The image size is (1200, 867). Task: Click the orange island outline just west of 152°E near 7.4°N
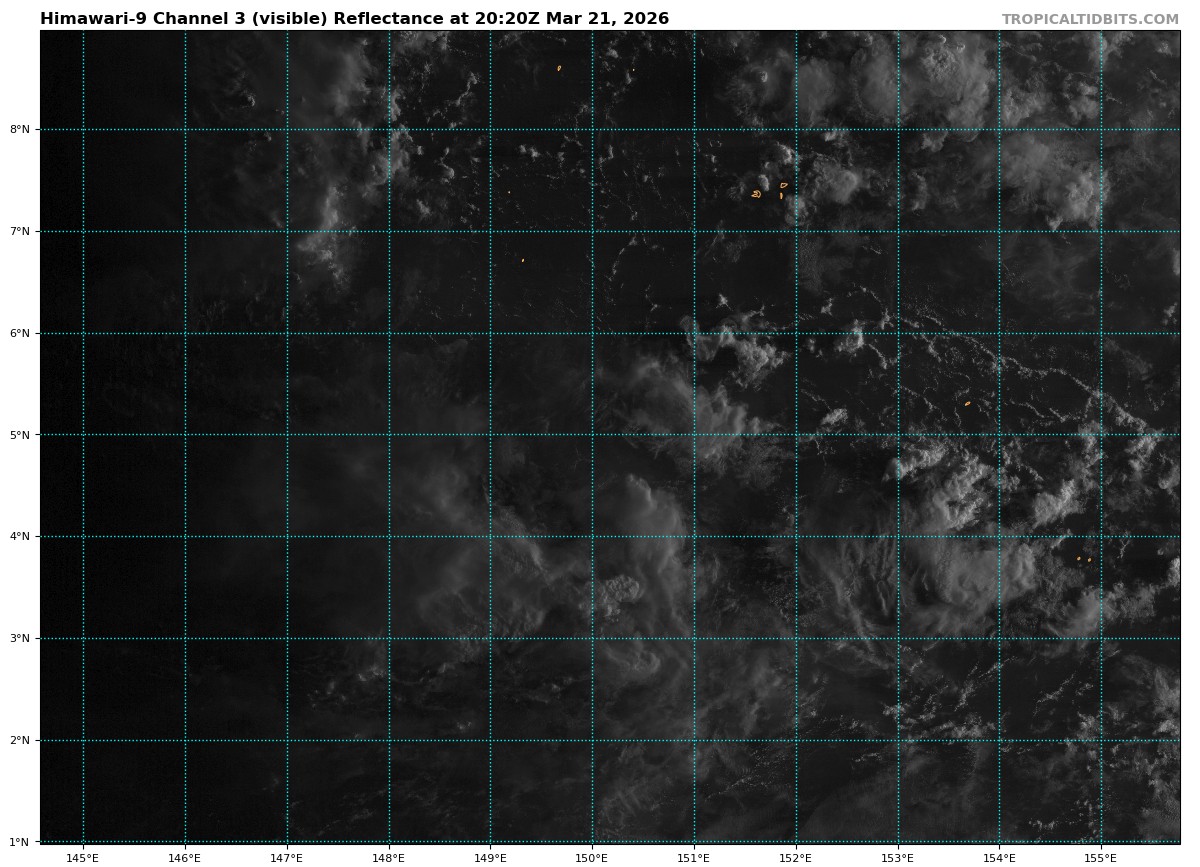click(x=757, y=193)
